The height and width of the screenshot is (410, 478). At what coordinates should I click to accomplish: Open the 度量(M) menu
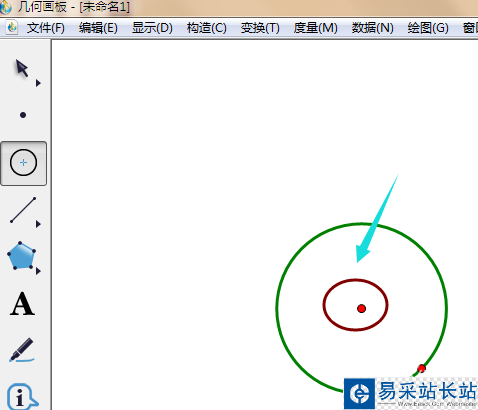tap(315, 28)
